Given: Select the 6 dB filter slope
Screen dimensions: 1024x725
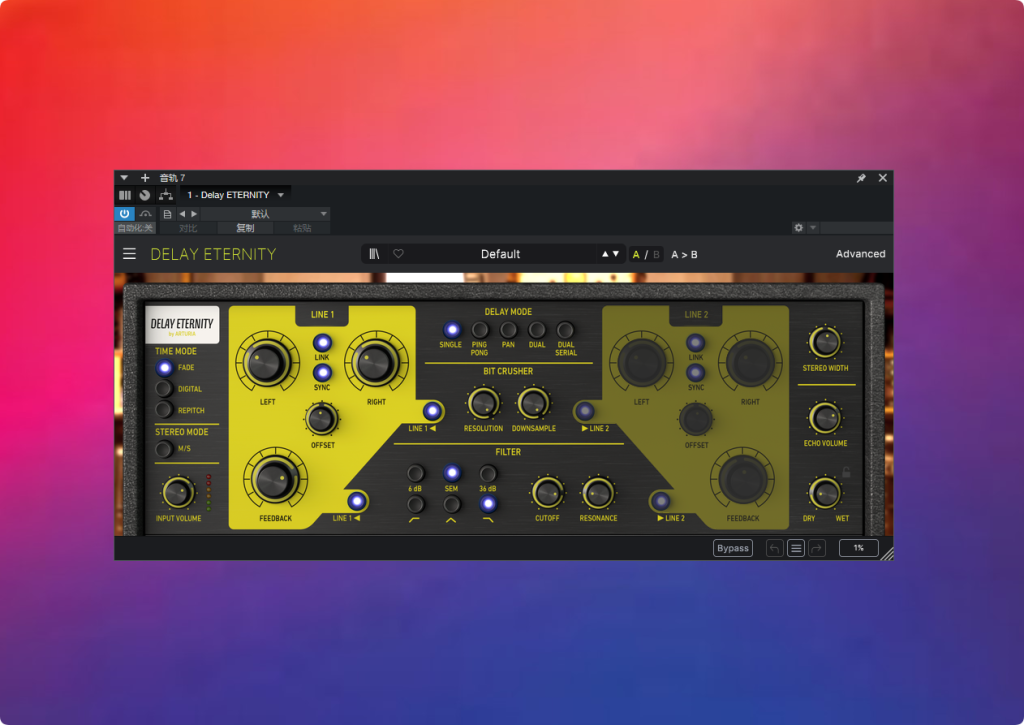Looking at the screenshot, I should click(415, 472).
